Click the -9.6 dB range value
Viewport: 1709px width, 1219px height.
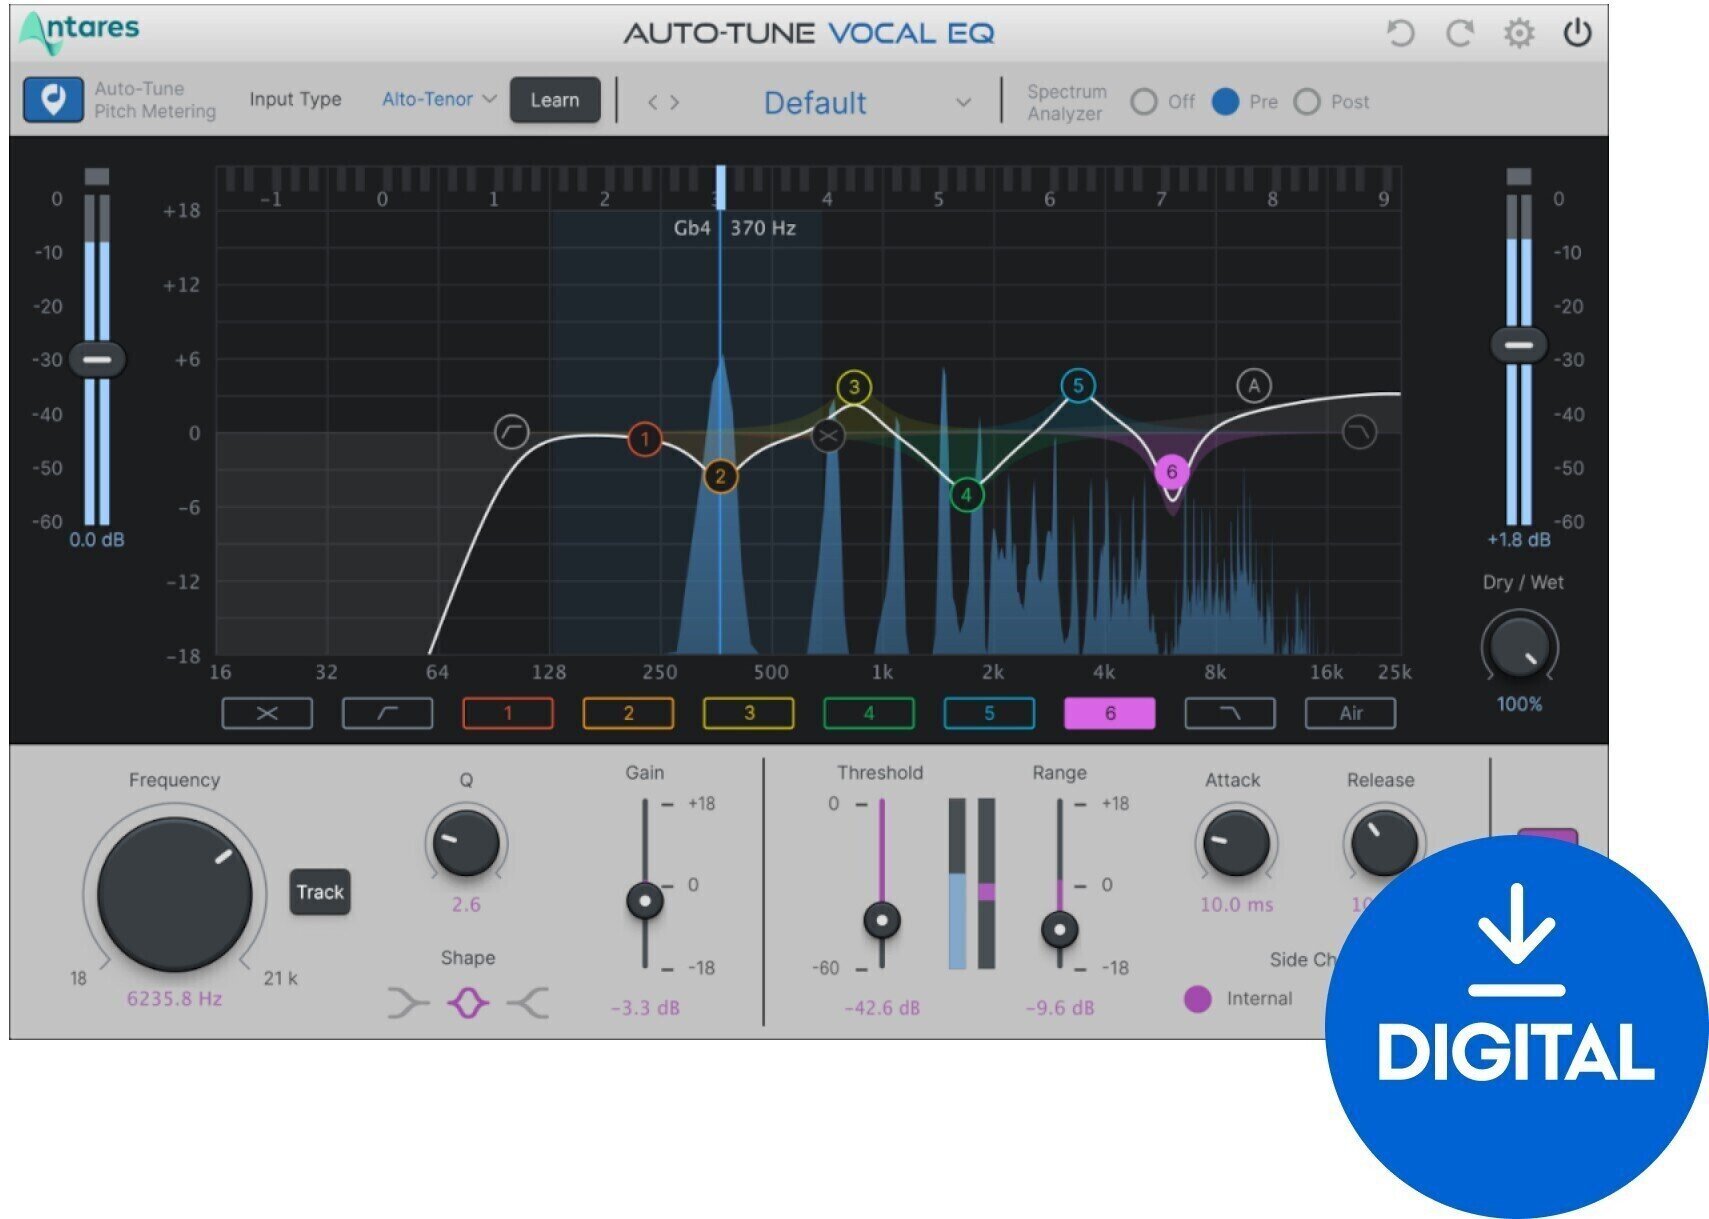pyautogui.click(x=1060, y=1008)
